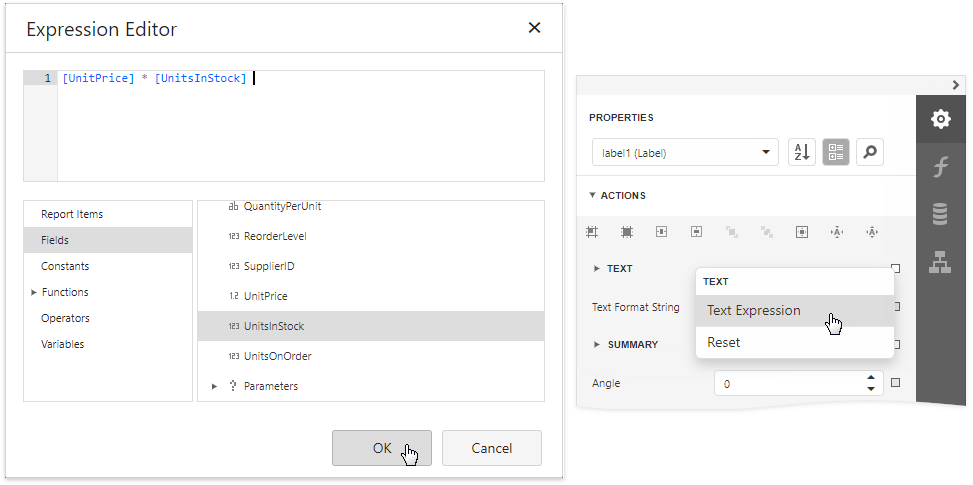Open the Properties gear tab
The height and width of the screenshot is (485, 973).
(x=940, y=119)
